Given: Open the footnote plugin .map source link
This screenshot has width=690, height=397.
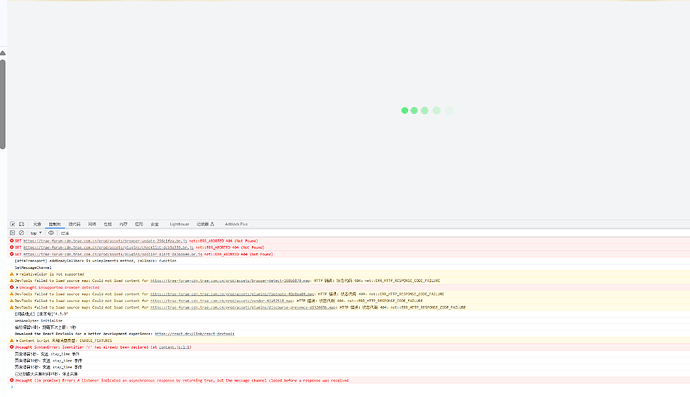Looking at the screenshot, I should 232,294.
